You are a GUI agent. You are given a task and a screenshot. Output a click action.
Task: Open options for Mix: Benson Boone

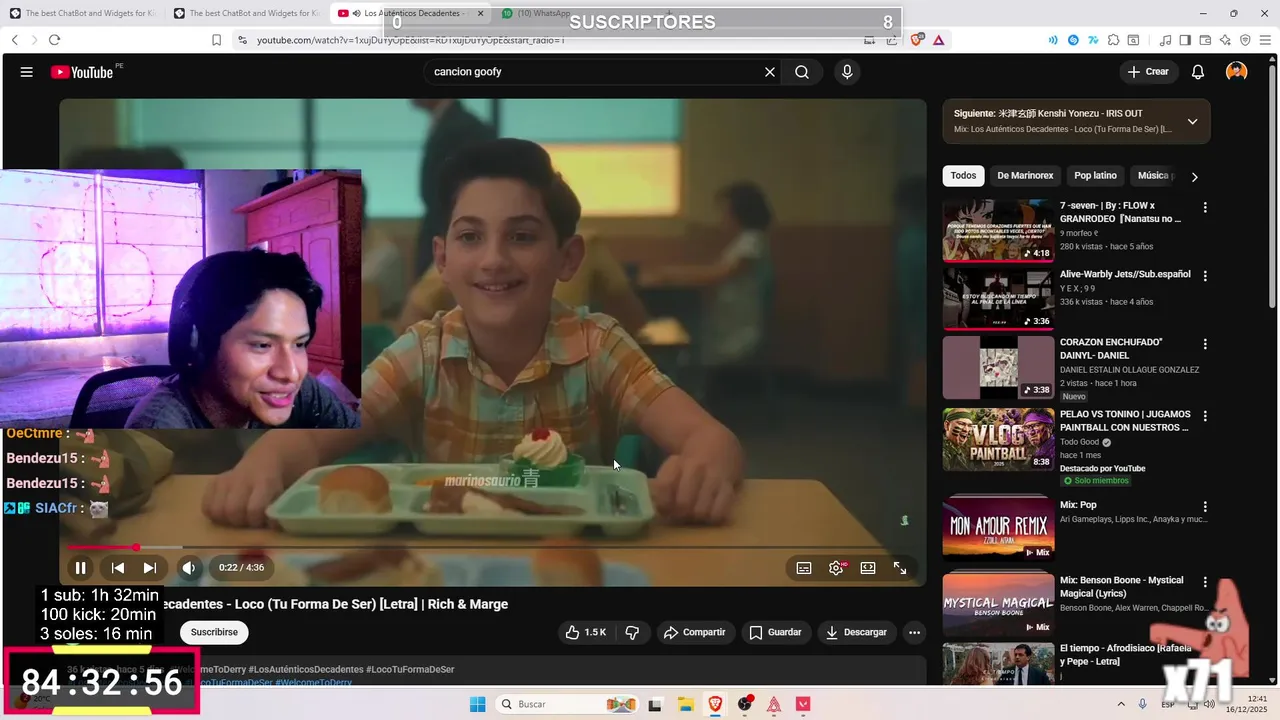coord(1205,582)
